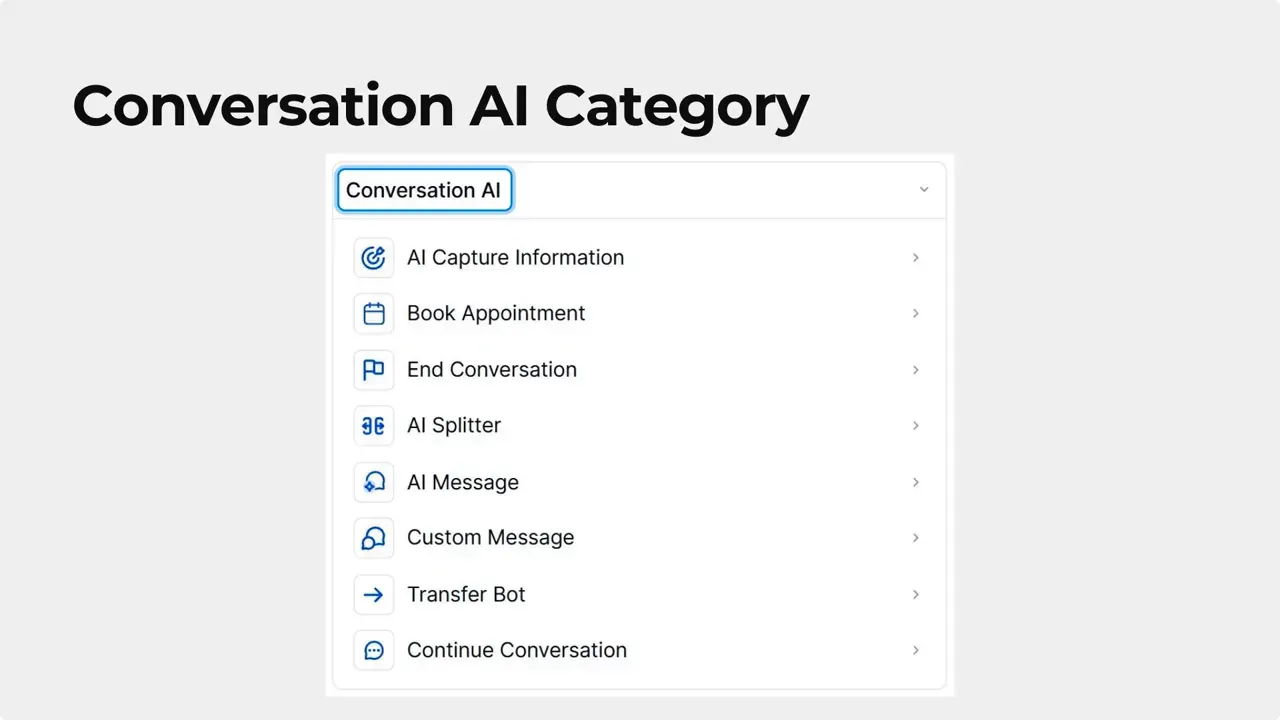
Task: Open the AI Message action
Action: coord(462,482)
